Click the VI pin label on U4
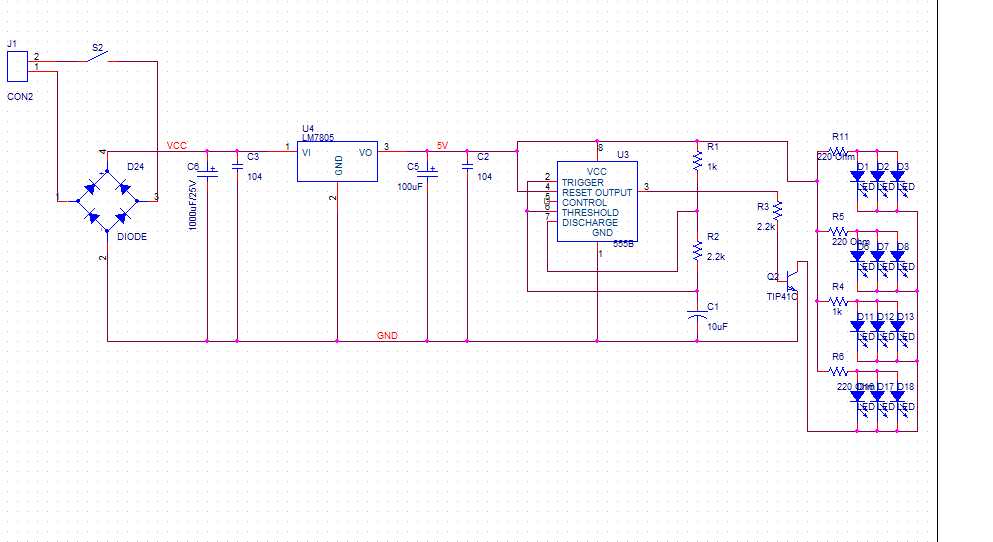 pos(307,153)
